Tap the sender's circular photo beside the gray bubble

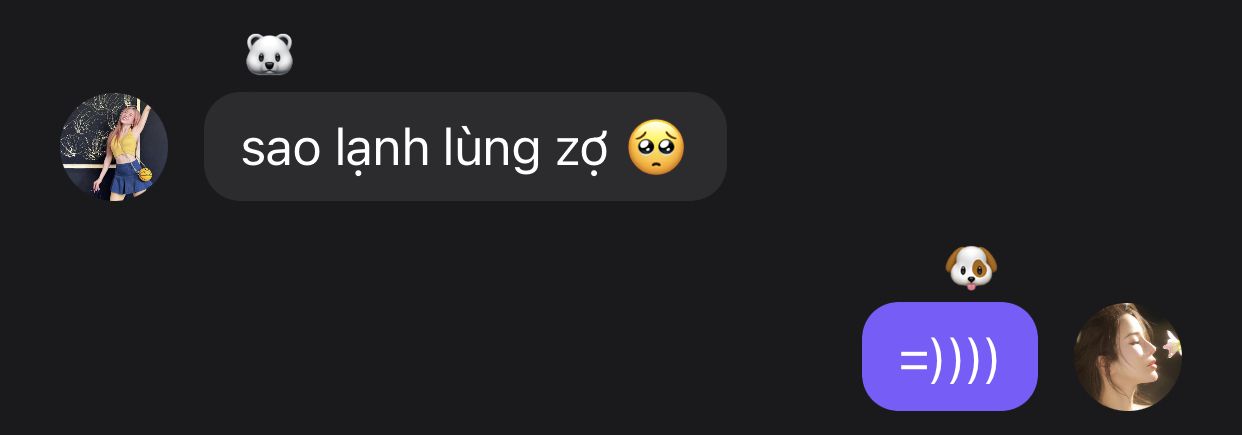tap(114, 148)
